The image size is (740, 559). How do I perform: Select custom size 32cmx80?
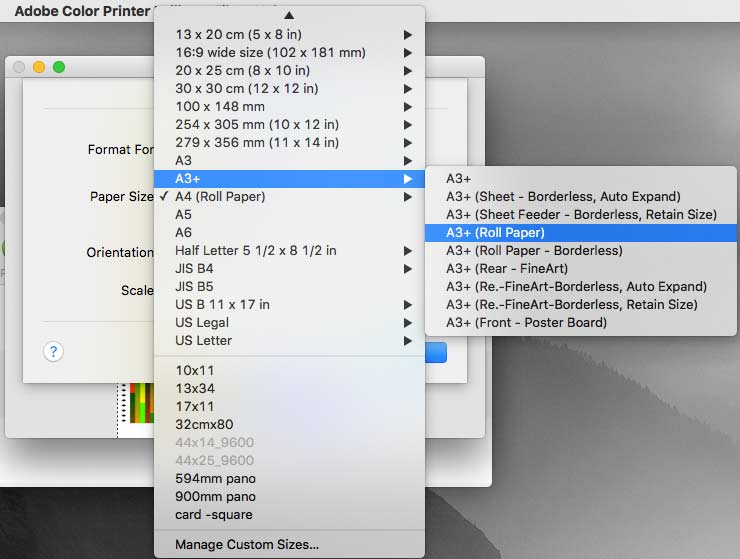289,424
